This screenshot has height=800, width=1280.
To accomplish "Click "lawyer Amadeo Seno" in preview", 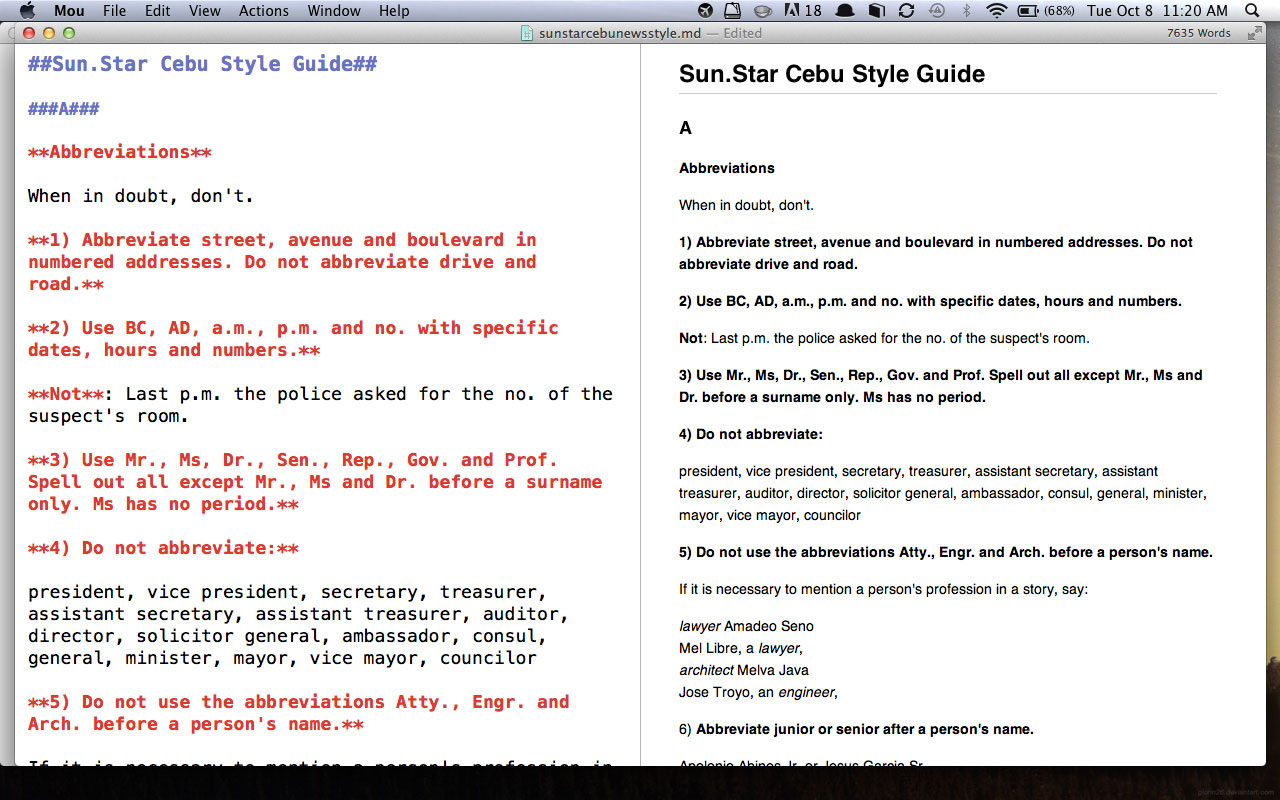I will [746, 626].
